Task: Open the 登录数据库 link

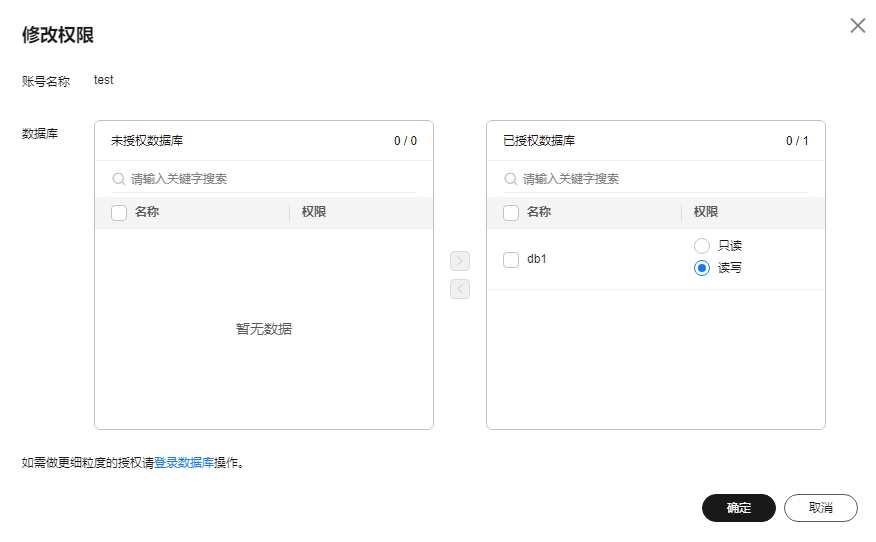Action: [x=184, y=463]
